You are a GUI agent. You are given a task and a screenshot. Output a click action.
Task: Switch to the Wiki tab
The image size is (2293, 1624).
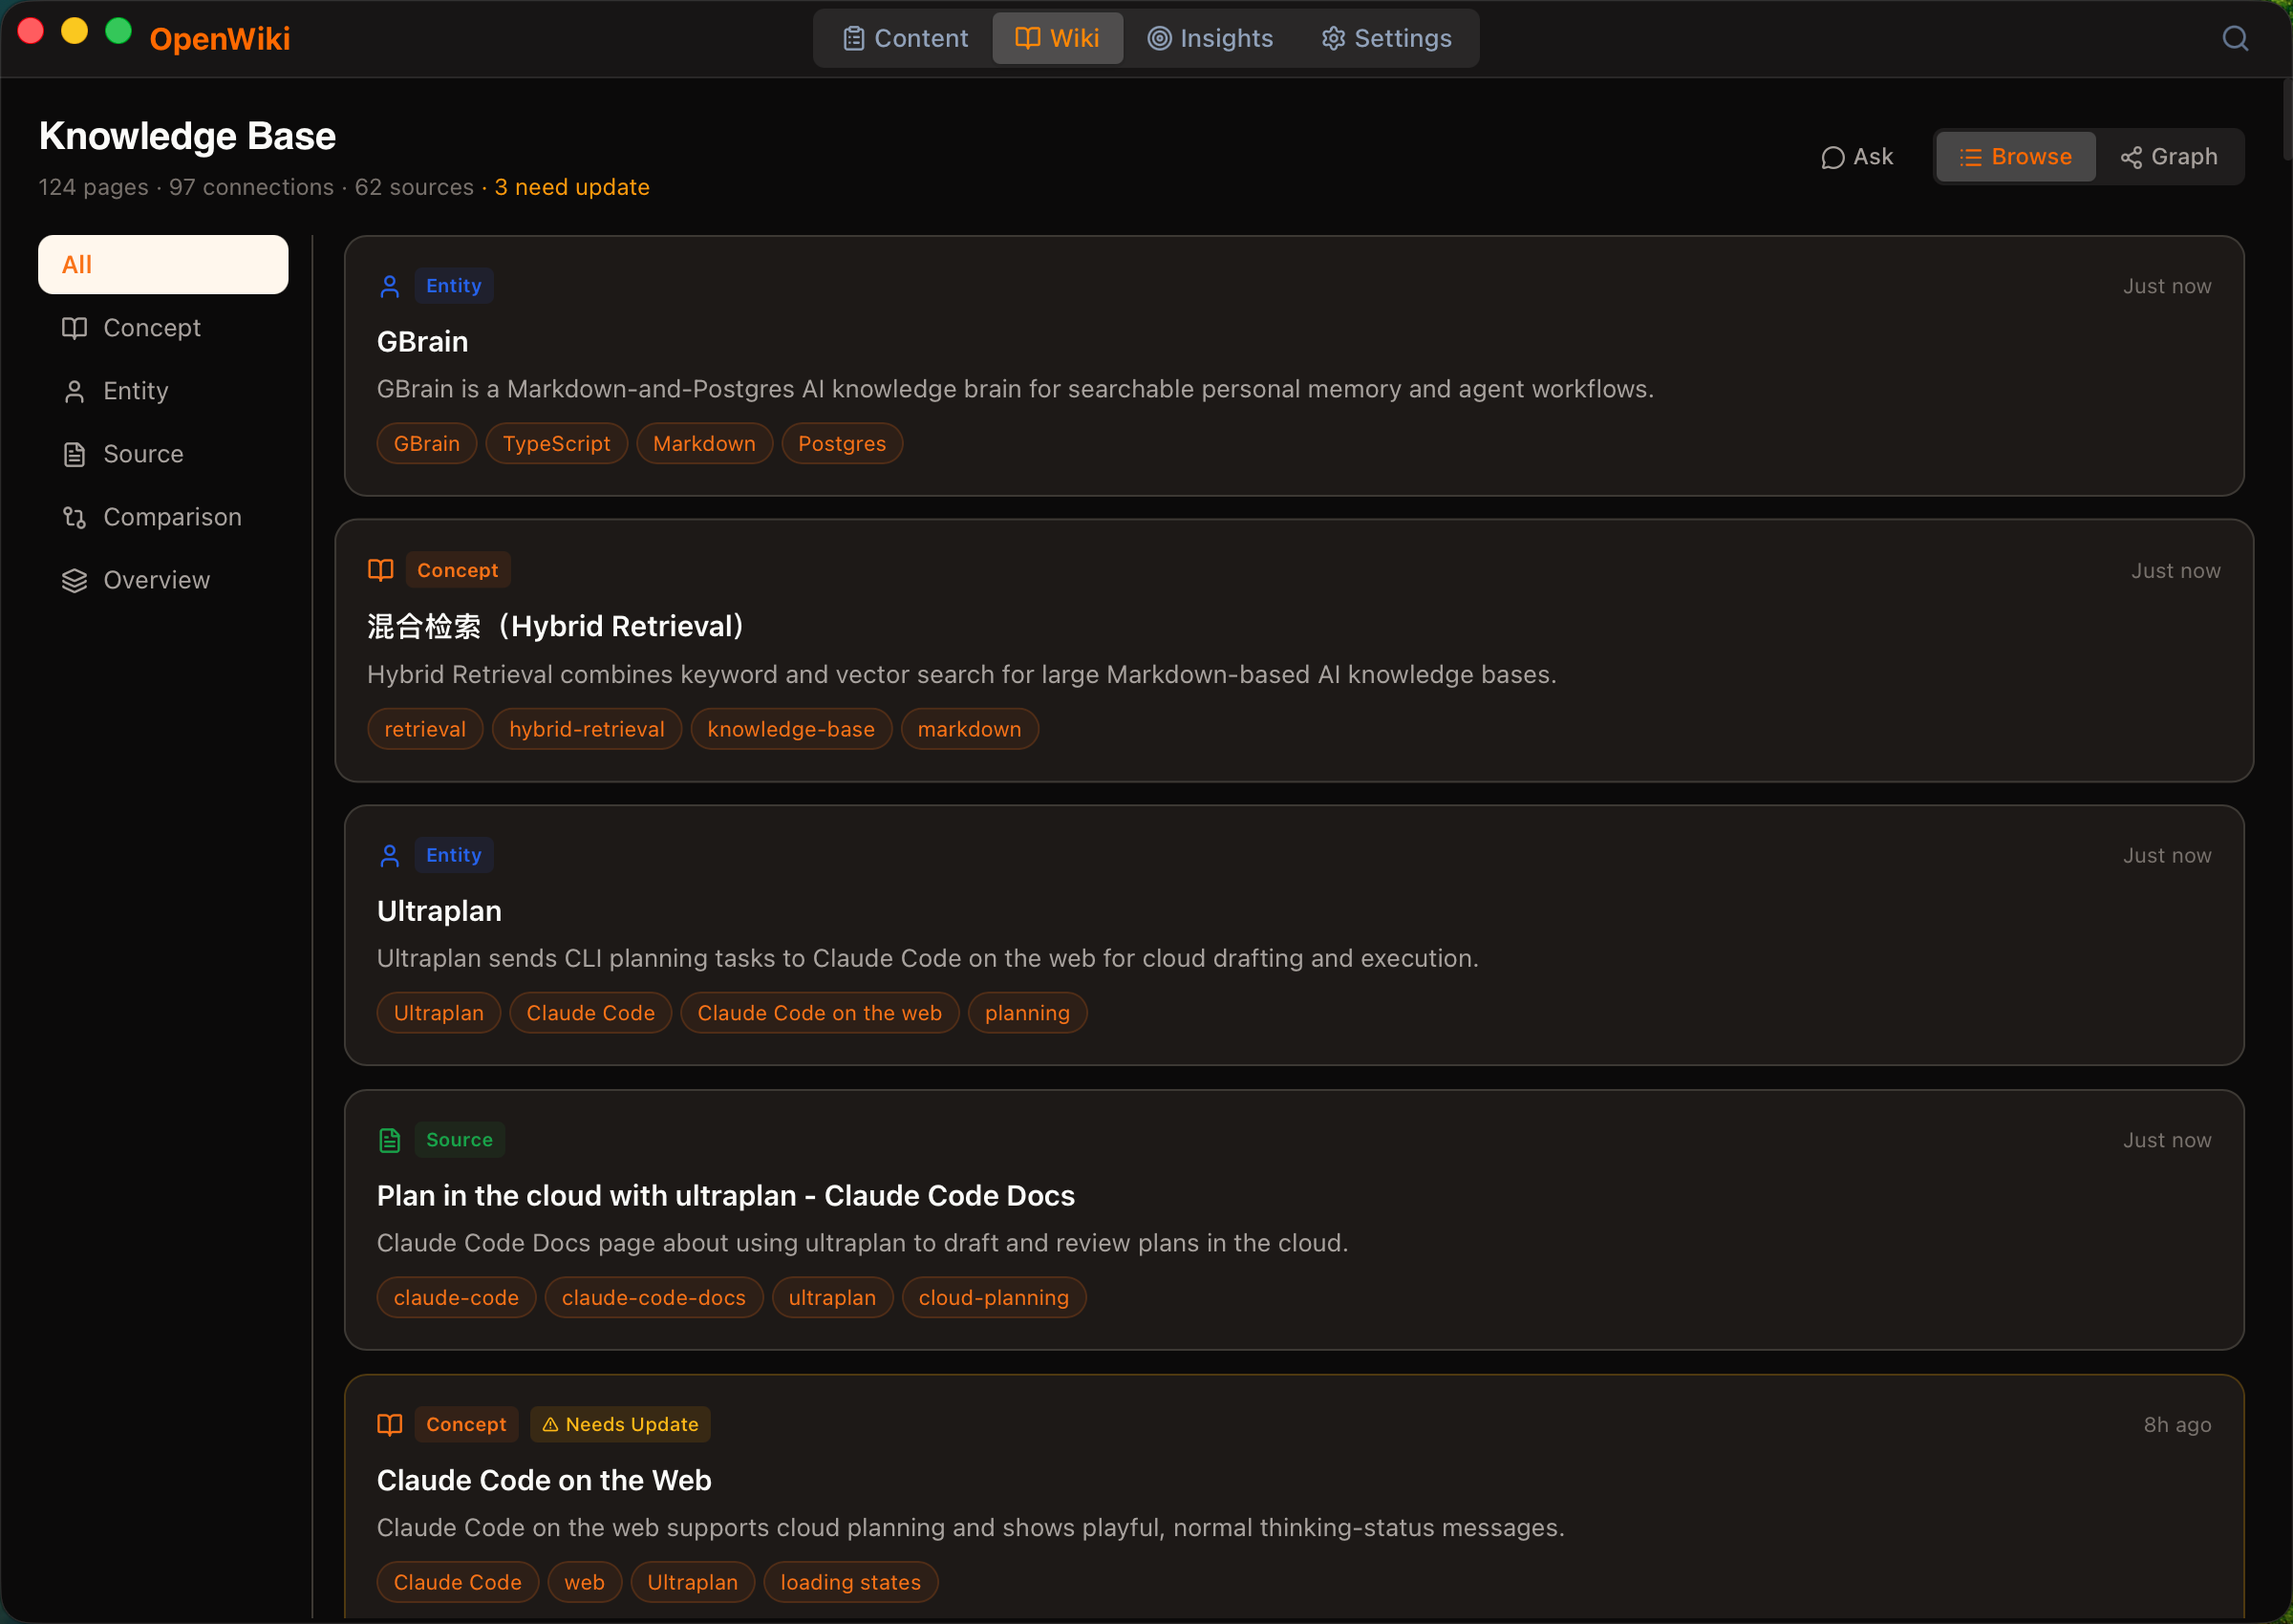1057,38
